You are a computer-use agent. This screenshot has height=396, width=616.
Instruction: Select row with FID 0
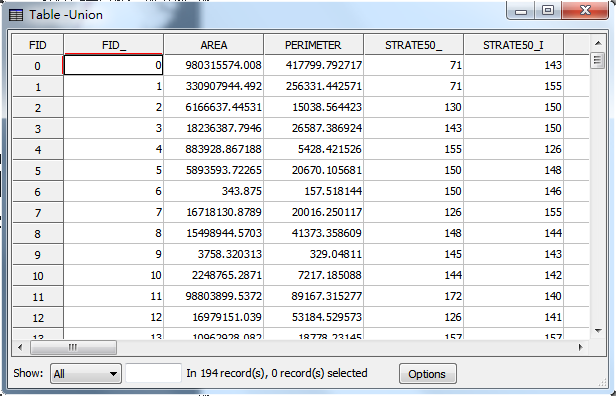(x=38, y=66)
